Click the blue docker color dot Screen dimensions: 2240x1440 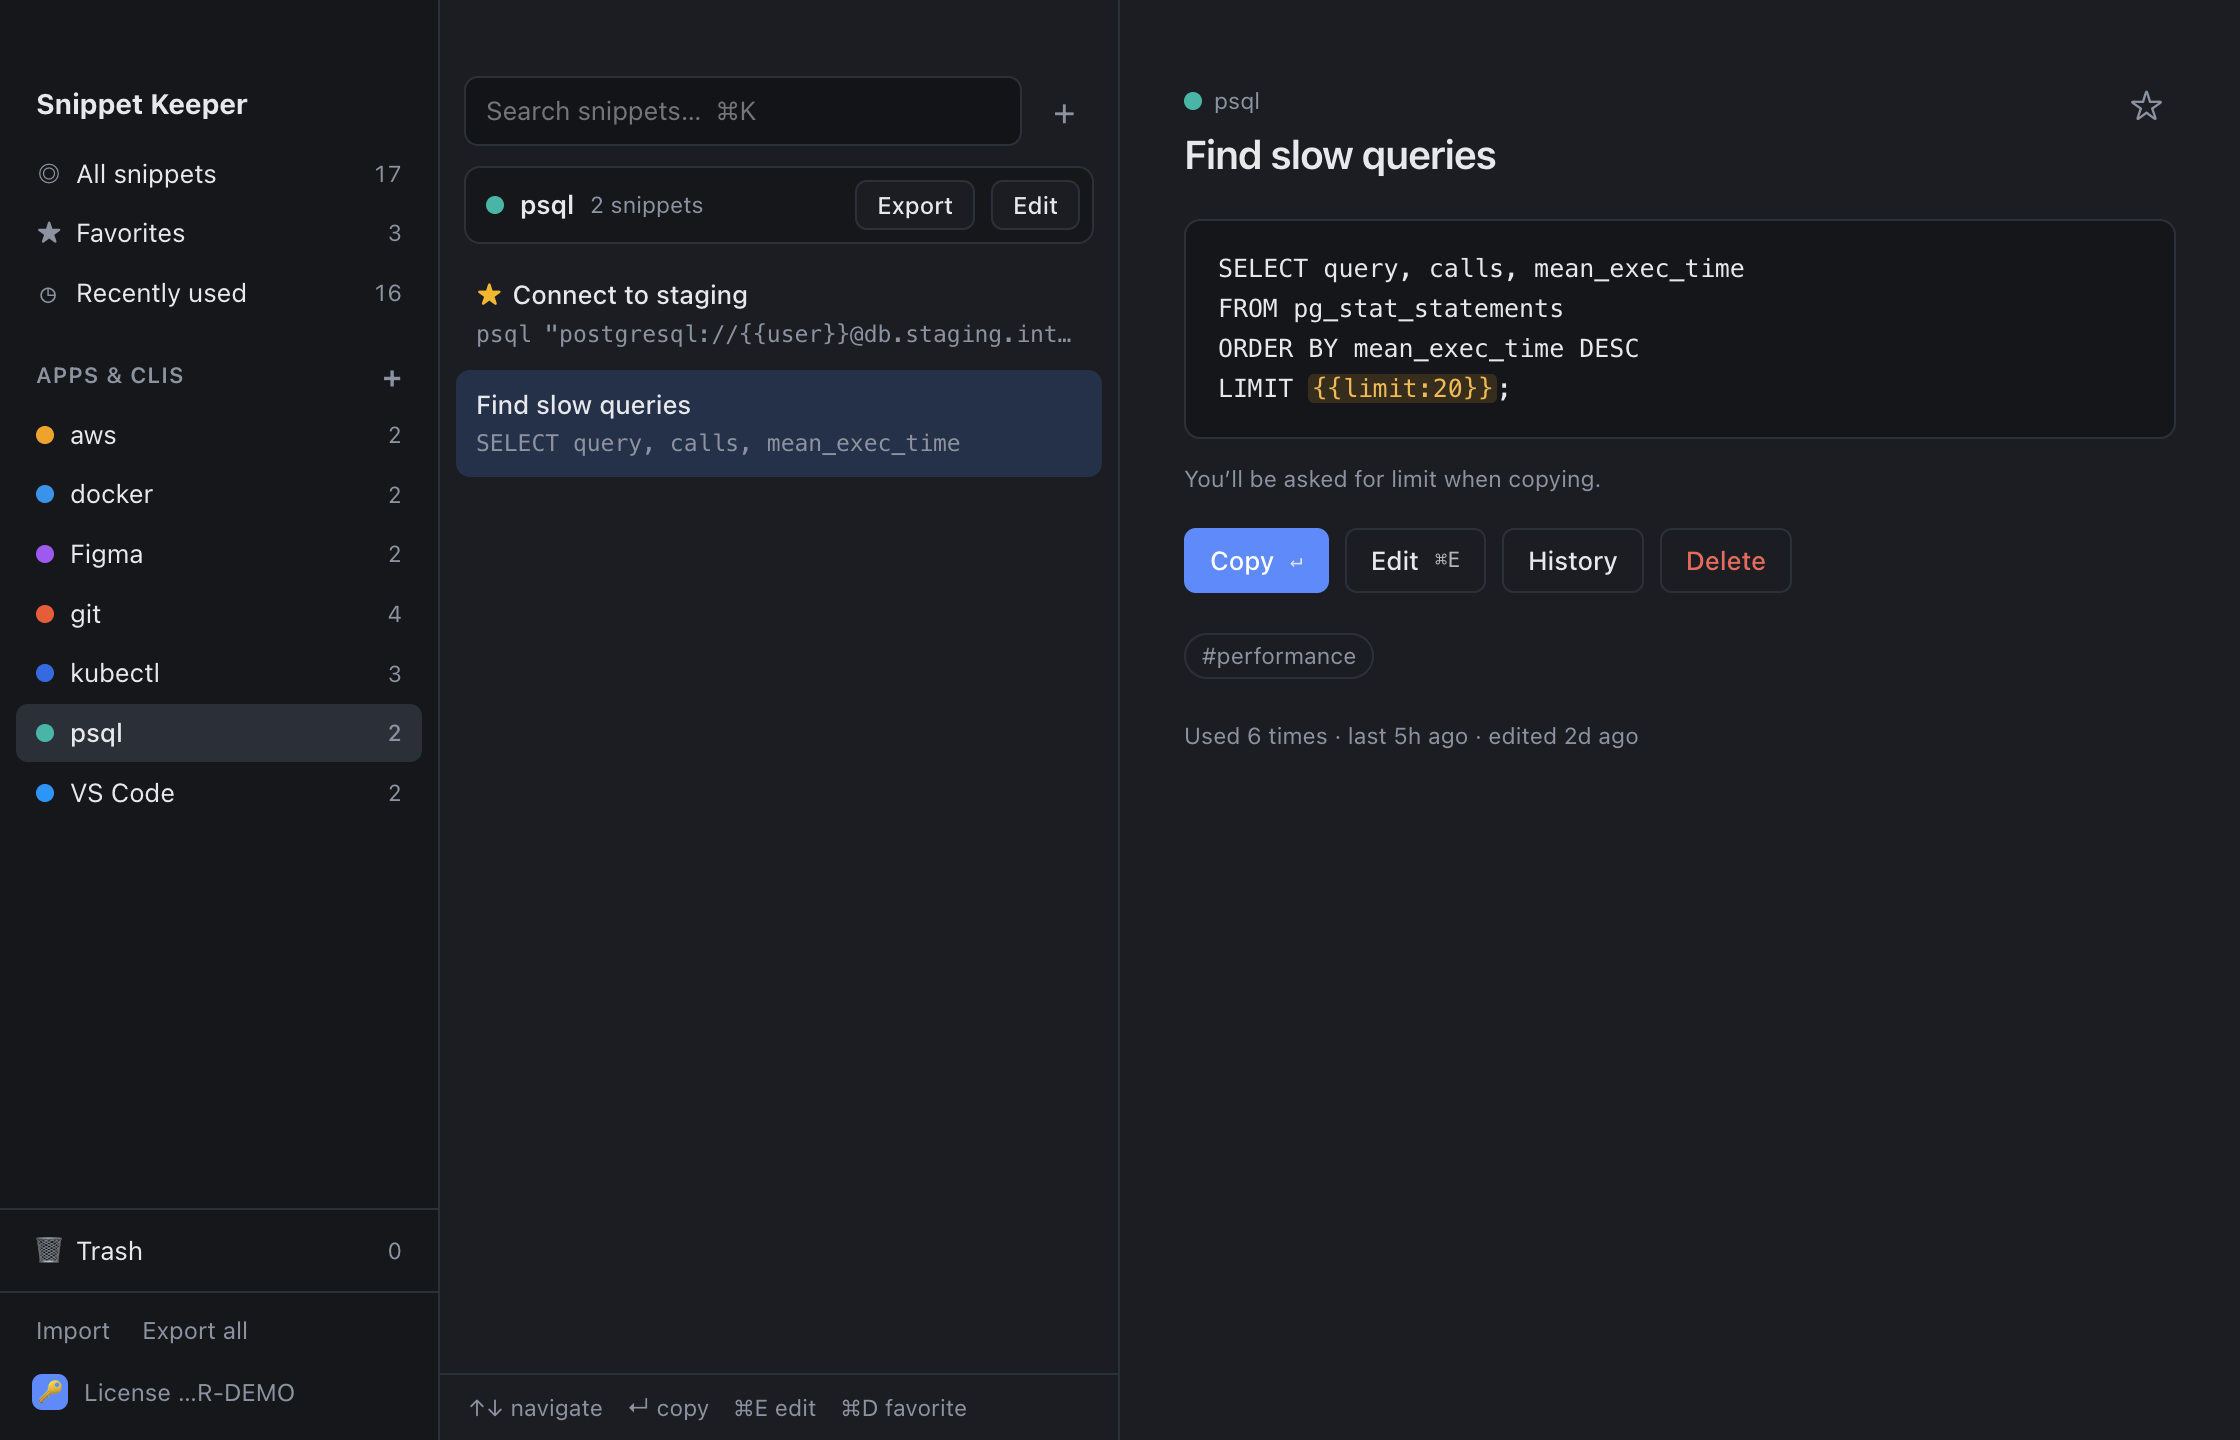coord(45,494)
